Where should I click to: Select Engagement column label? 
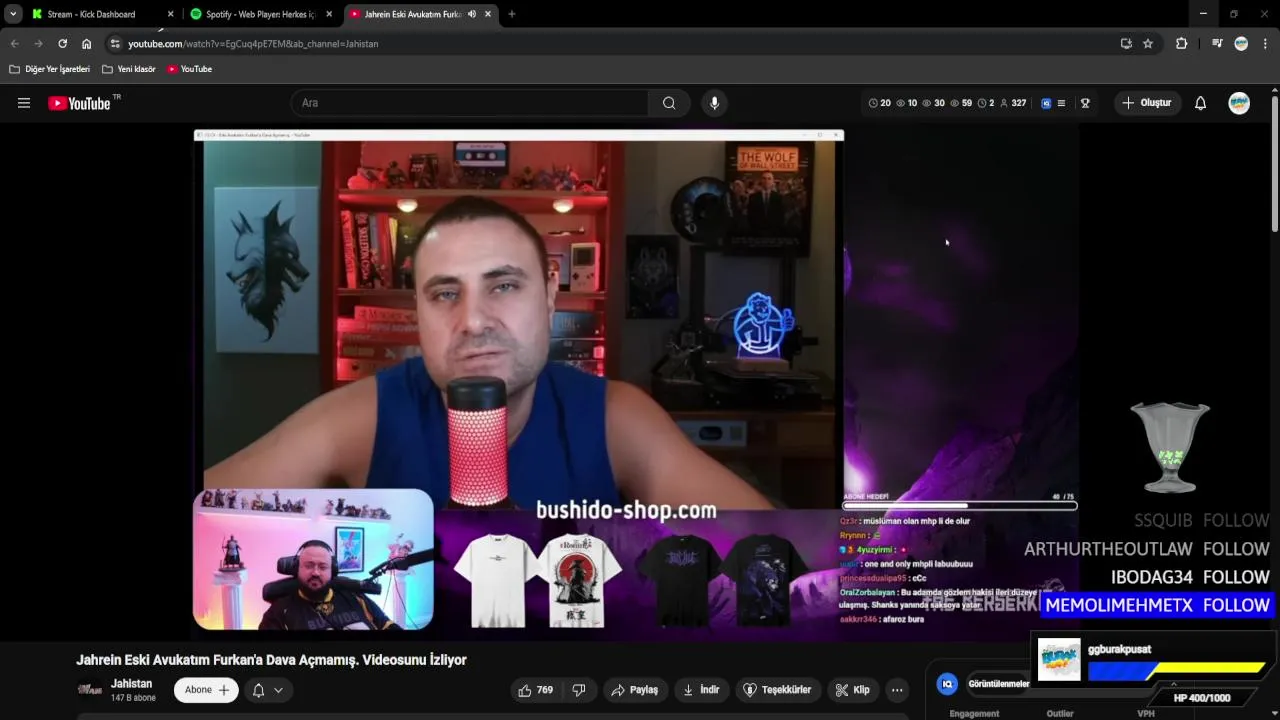click(x=974, y=714)
